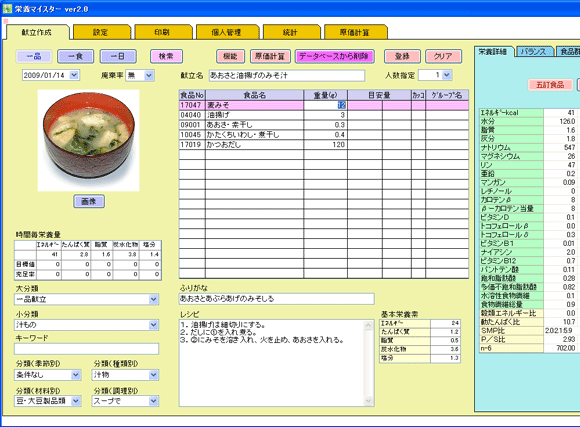Open the 廃棄率 dropdown
The height and width of the screenshot is (427, 580).
[x=149, y=75]
